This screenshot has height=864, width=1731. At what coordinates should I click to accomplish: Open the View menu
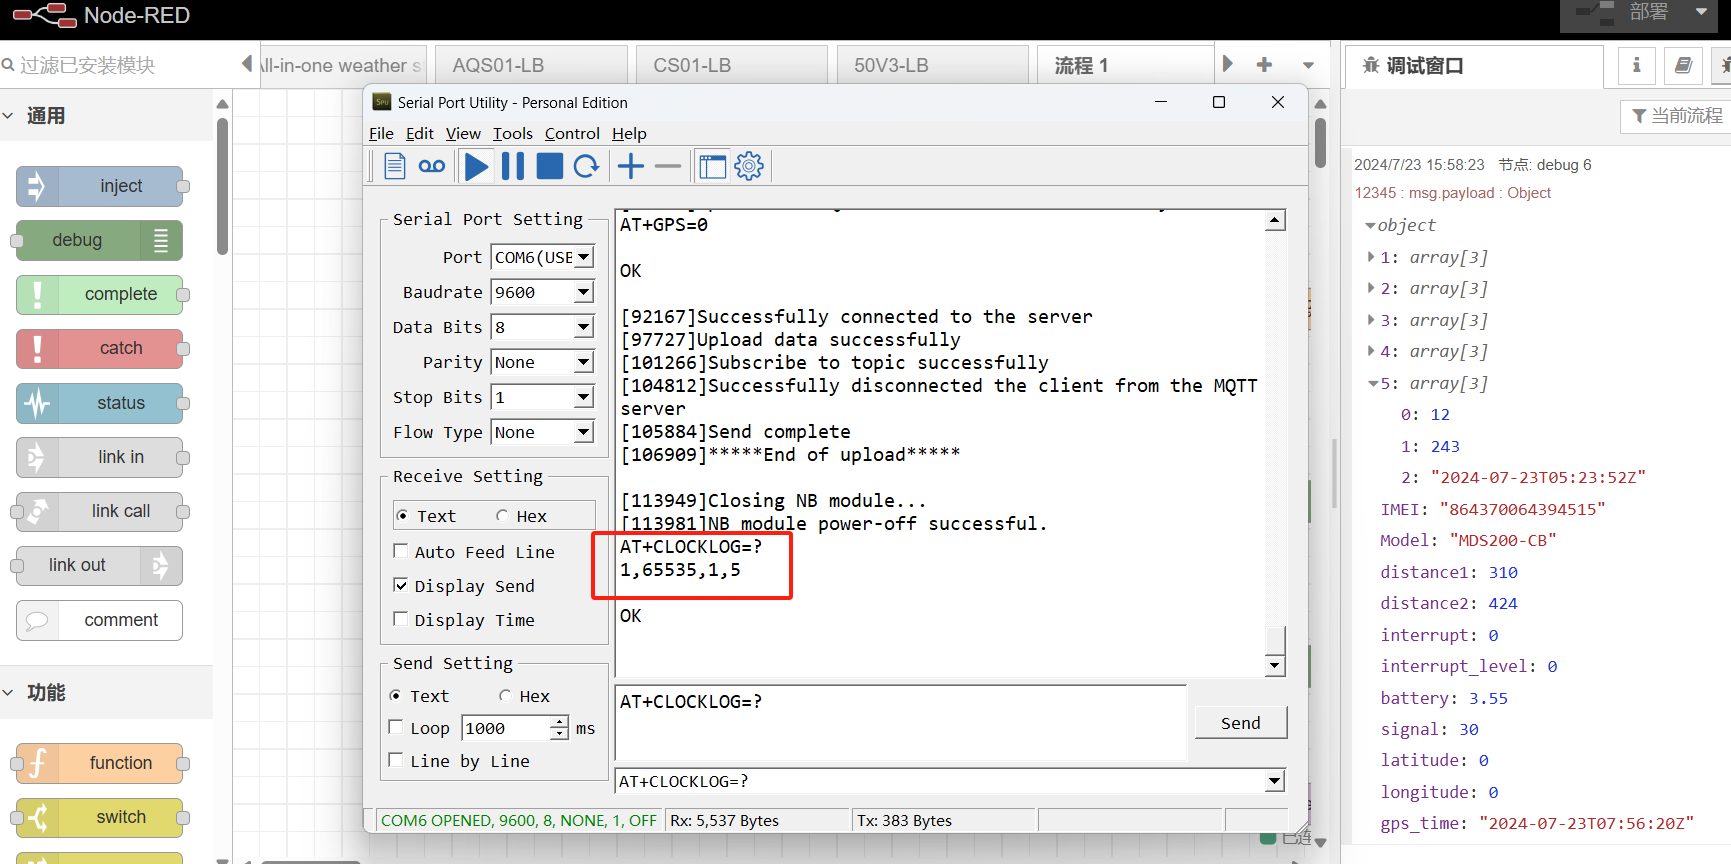point(463,133)
